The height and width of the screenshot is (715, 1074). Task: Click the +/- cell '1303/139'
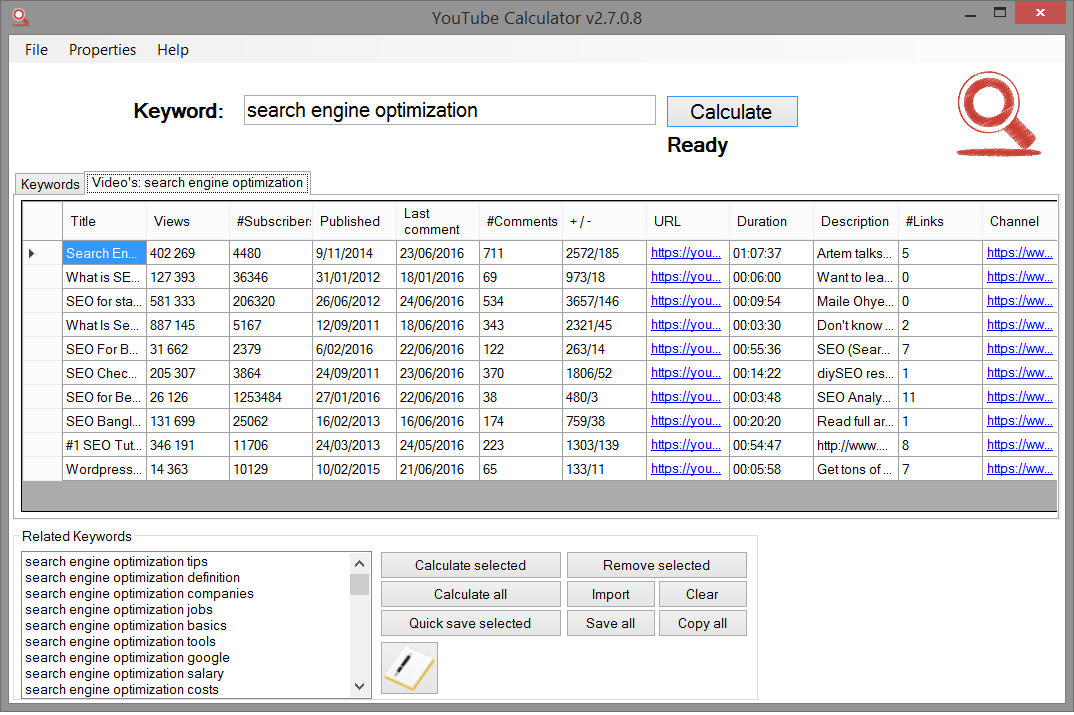coord(604,445)
